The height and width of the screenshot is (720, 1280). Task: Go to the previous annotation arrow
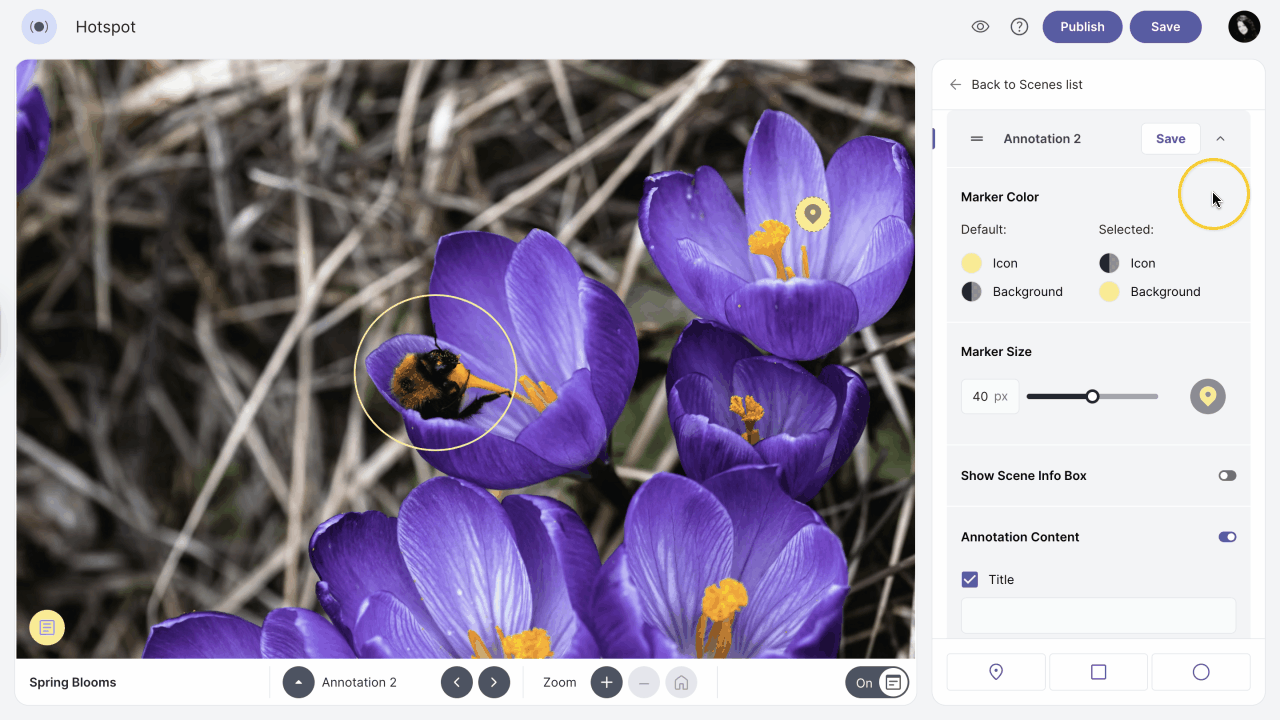457,683
